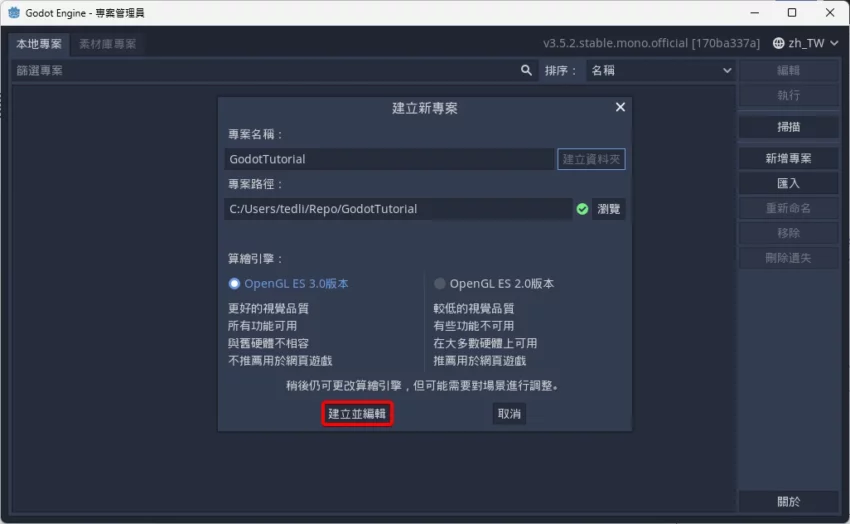Image resolution: width=850 pixels, height=524 pixels.
Task: Click the 新增專案 button
Action: point(788,158)
